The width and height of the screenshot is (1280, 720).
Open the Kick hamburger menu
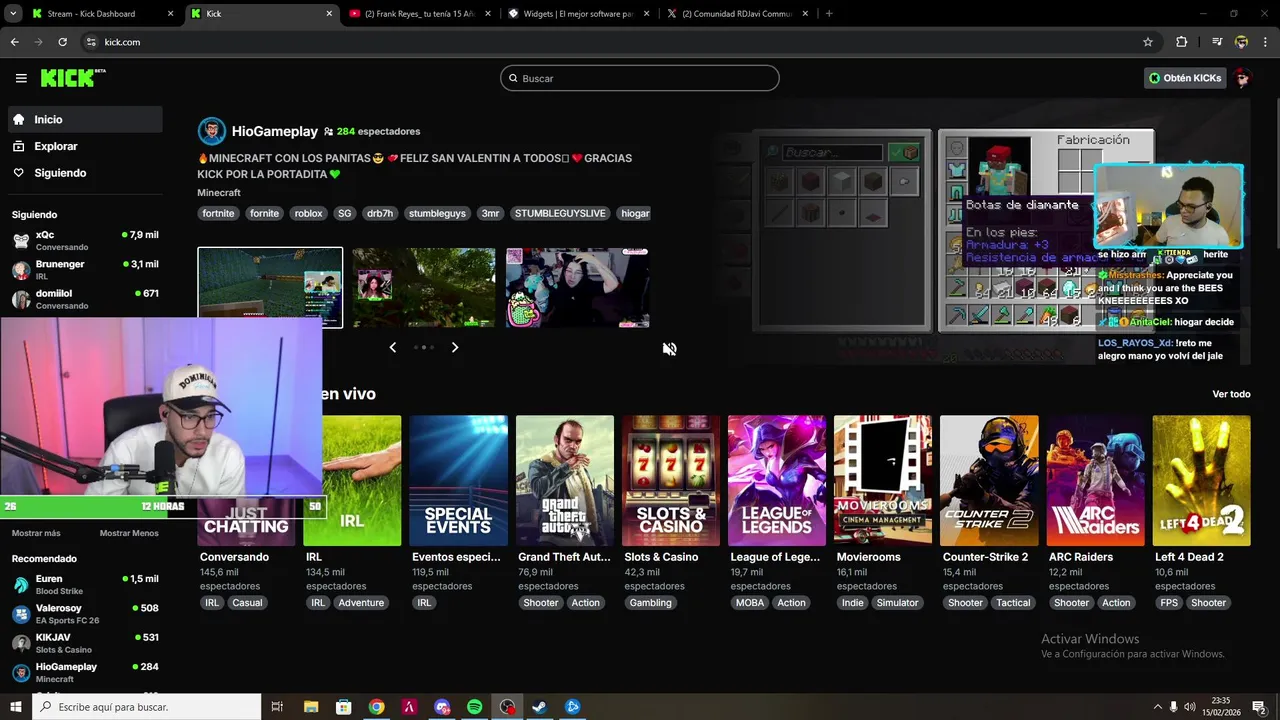tap(21, 78)
